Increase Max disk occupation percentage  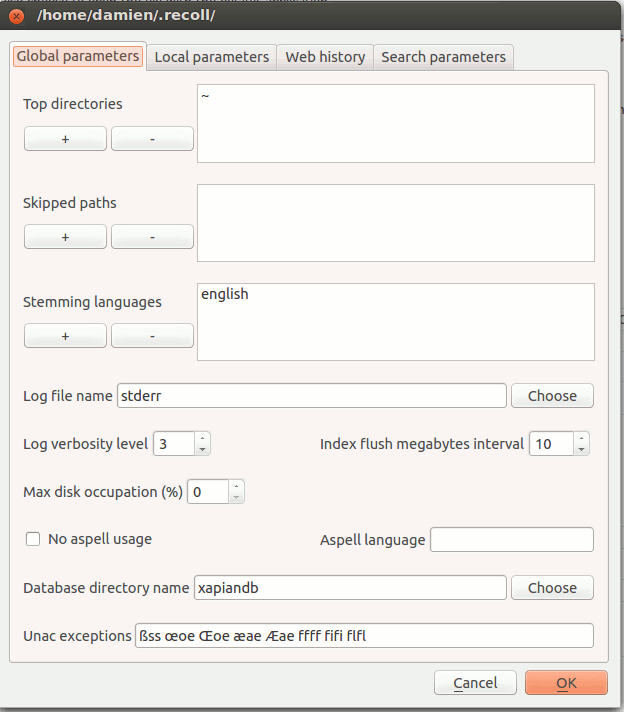point(236,486)
